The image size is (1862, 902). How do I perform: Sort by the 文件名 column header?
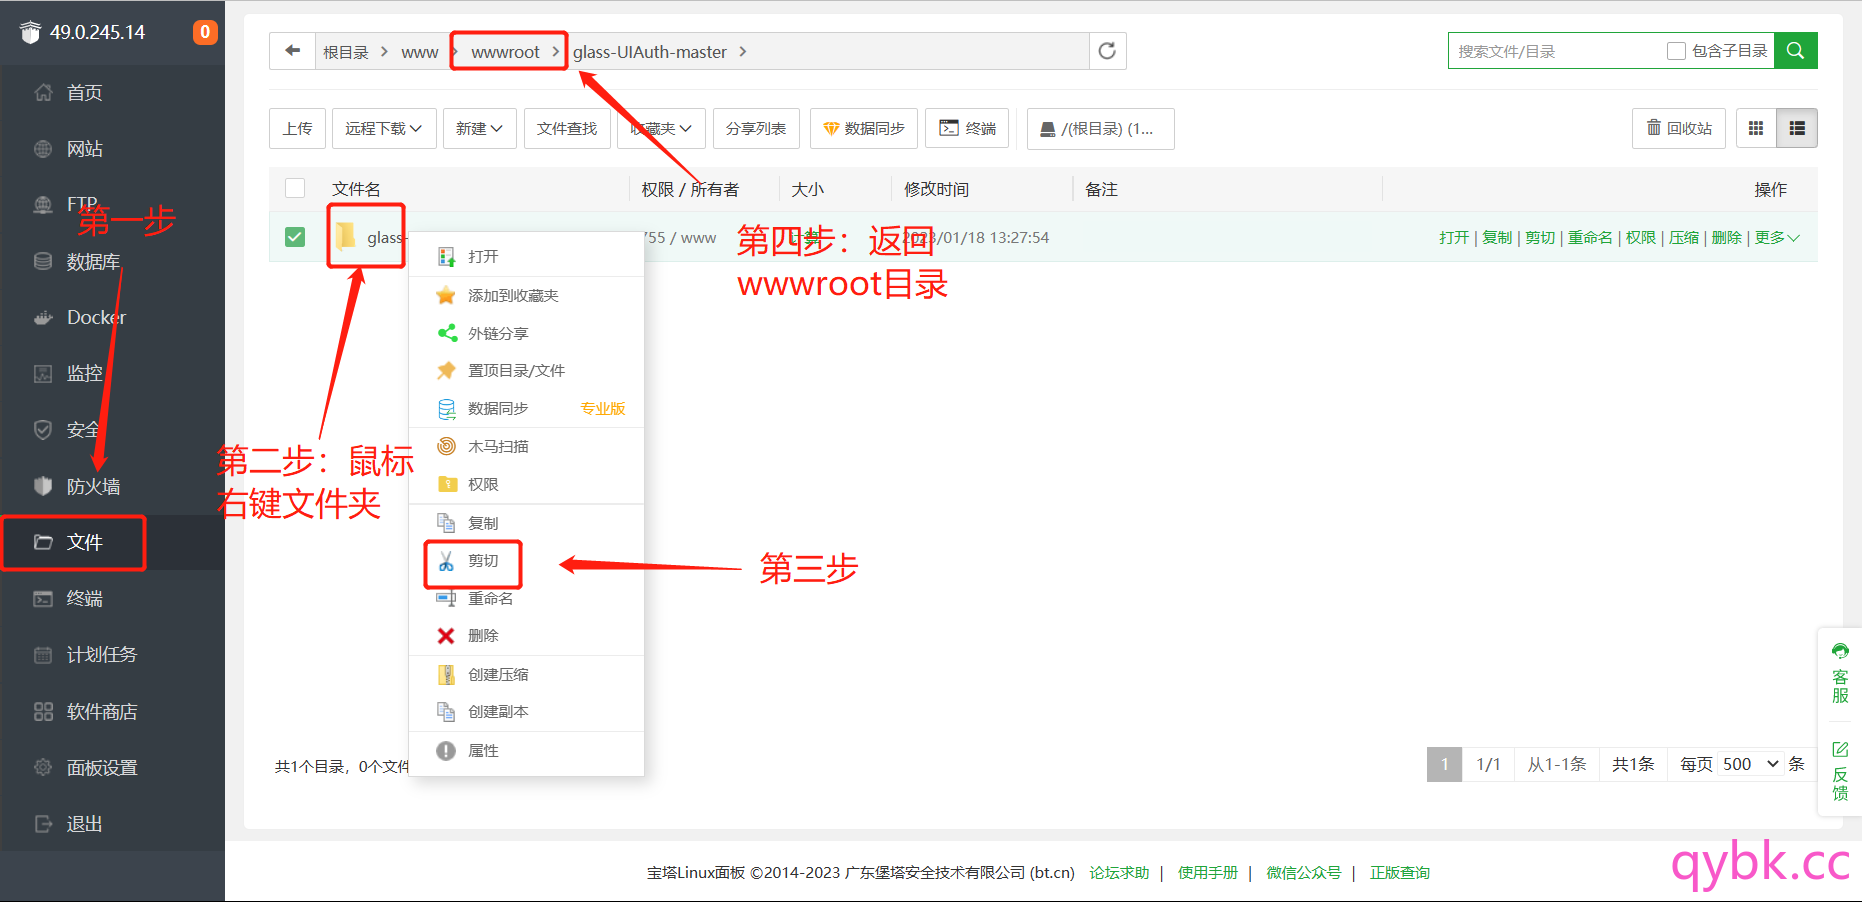(x=356, y=189)
